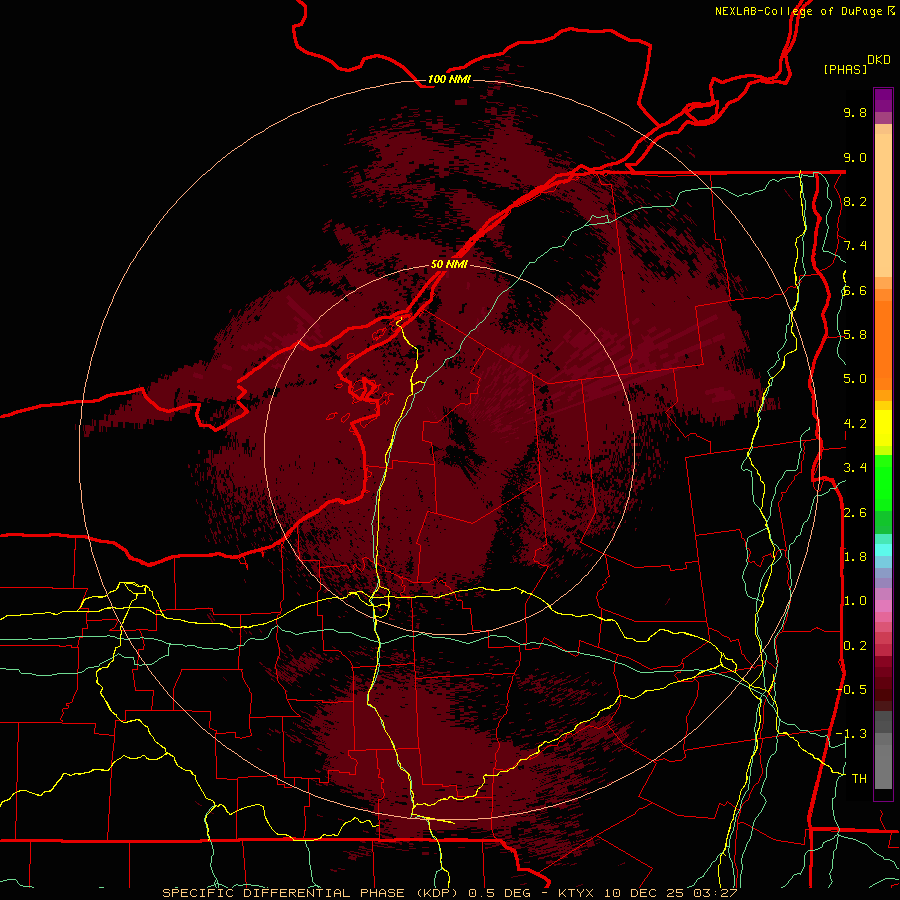900x900 pixels.
Task: Click the KTYX radar site identifier
Action: point(577,893)
